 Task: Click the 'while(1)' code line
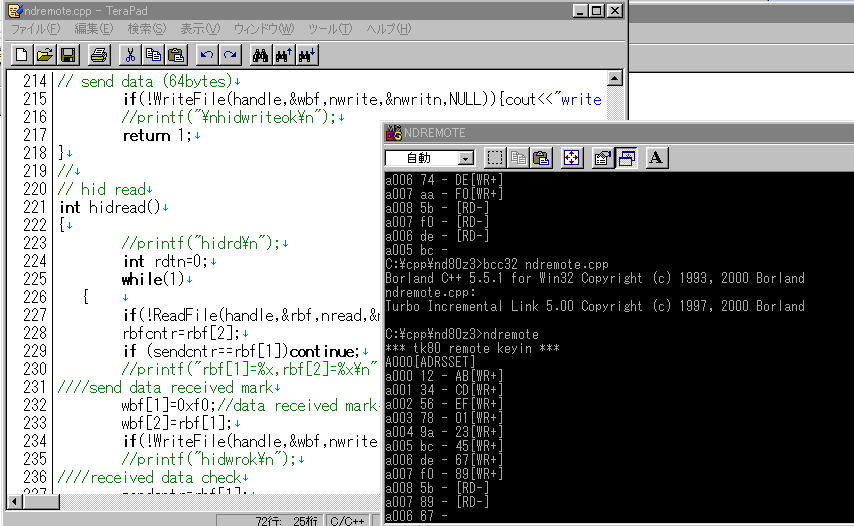coord(153,279)
